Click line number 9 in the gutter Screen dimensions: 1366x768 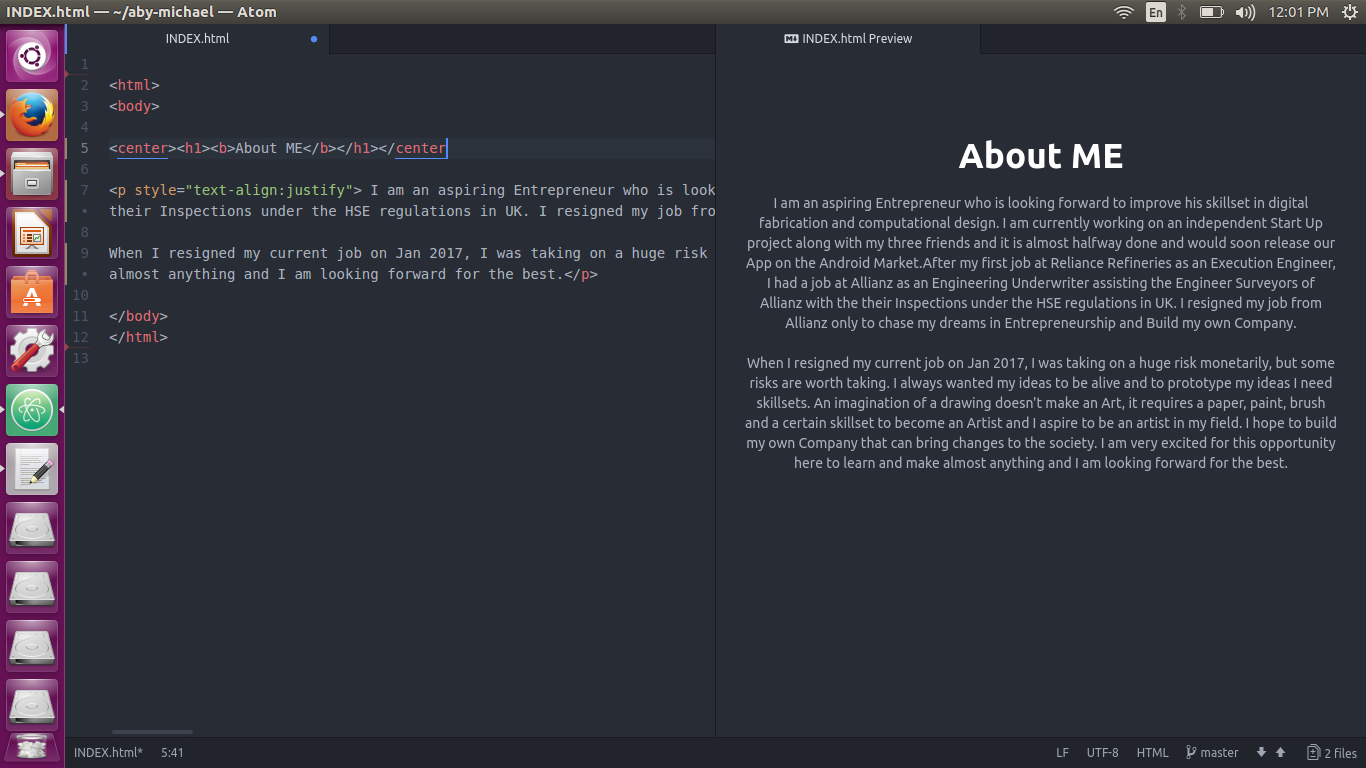pyautogui.click(x=85, y=253)
